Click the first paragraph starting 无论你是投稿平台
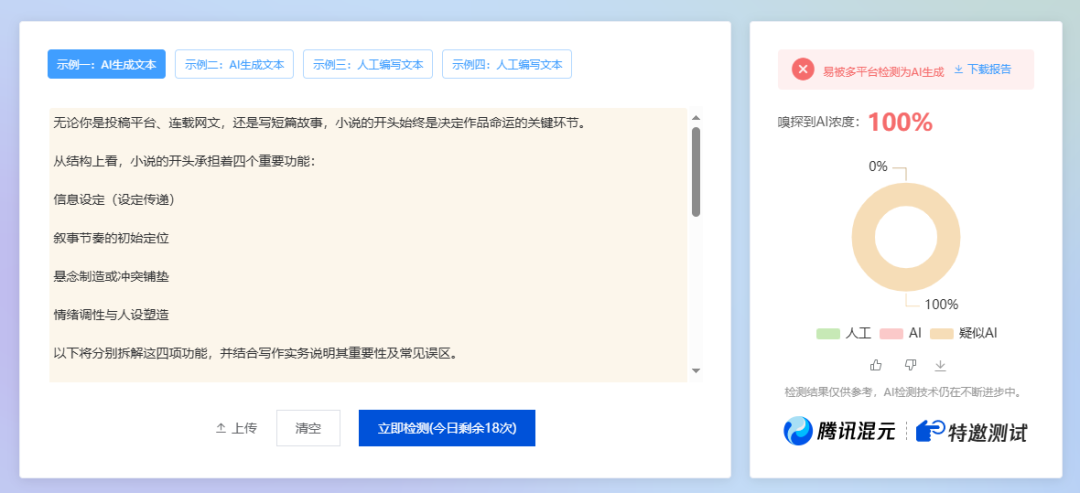 [x=319, y=124]
